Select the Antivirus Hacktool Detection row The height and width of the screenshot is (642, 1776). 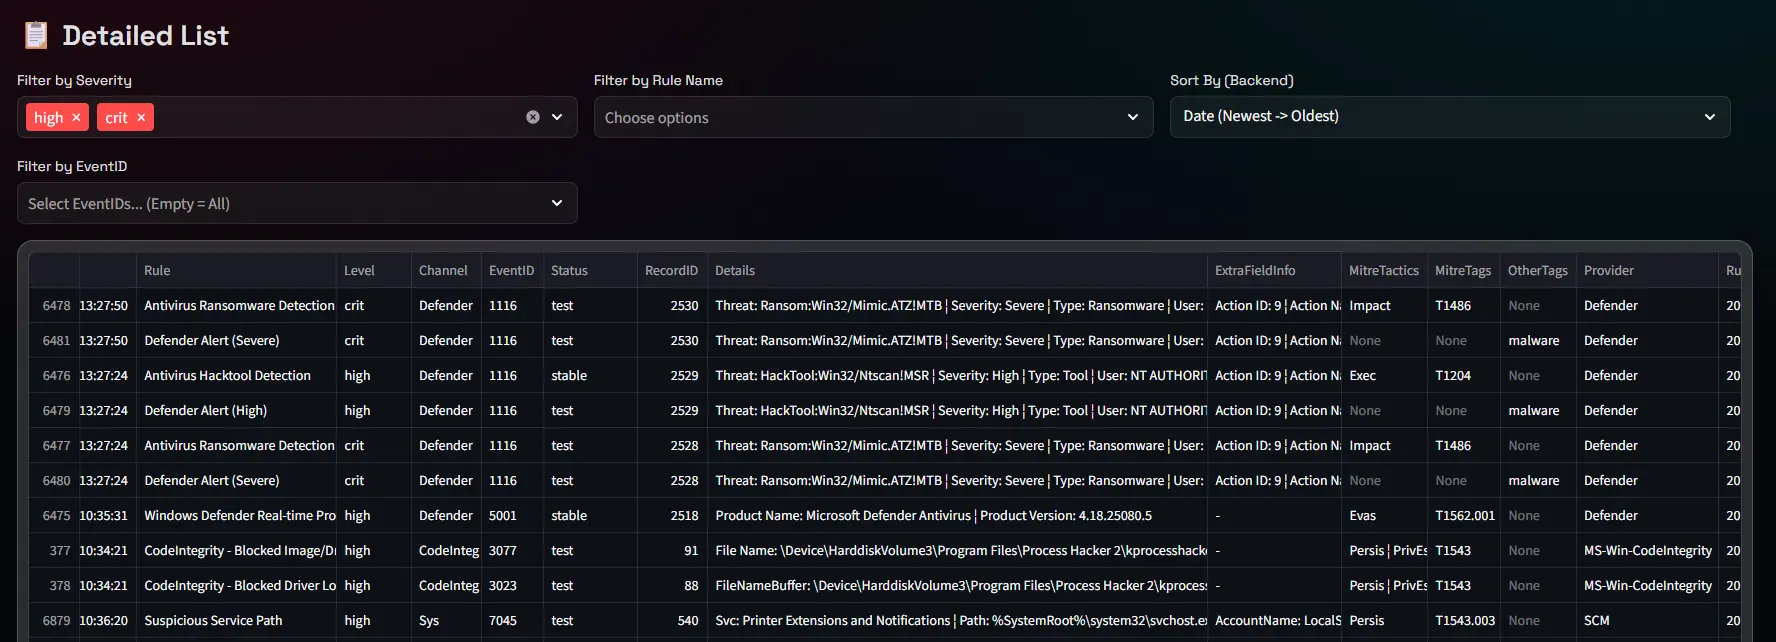[x=227, y=376]
